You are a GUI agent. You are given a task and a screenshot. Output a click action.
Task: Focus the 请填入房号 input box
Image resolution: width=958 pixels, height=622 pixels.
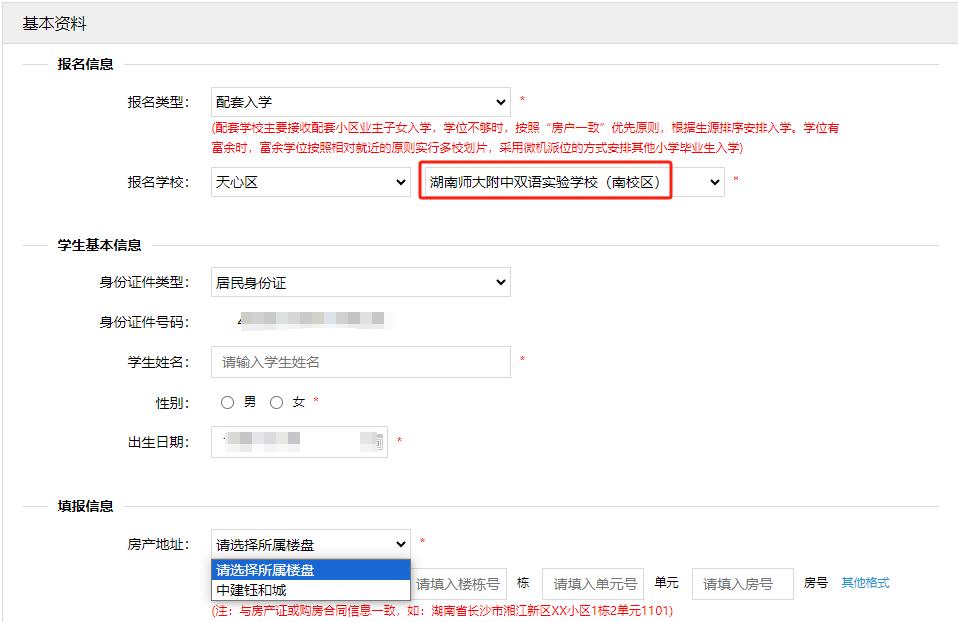741,584
